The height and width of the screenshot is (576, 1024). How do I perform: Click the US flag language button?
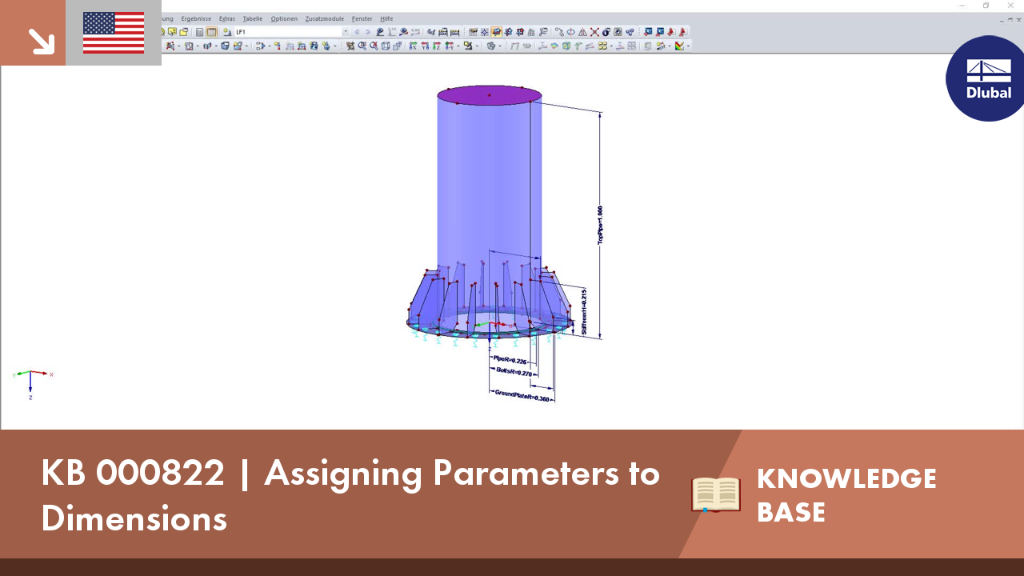coord(114,33)
